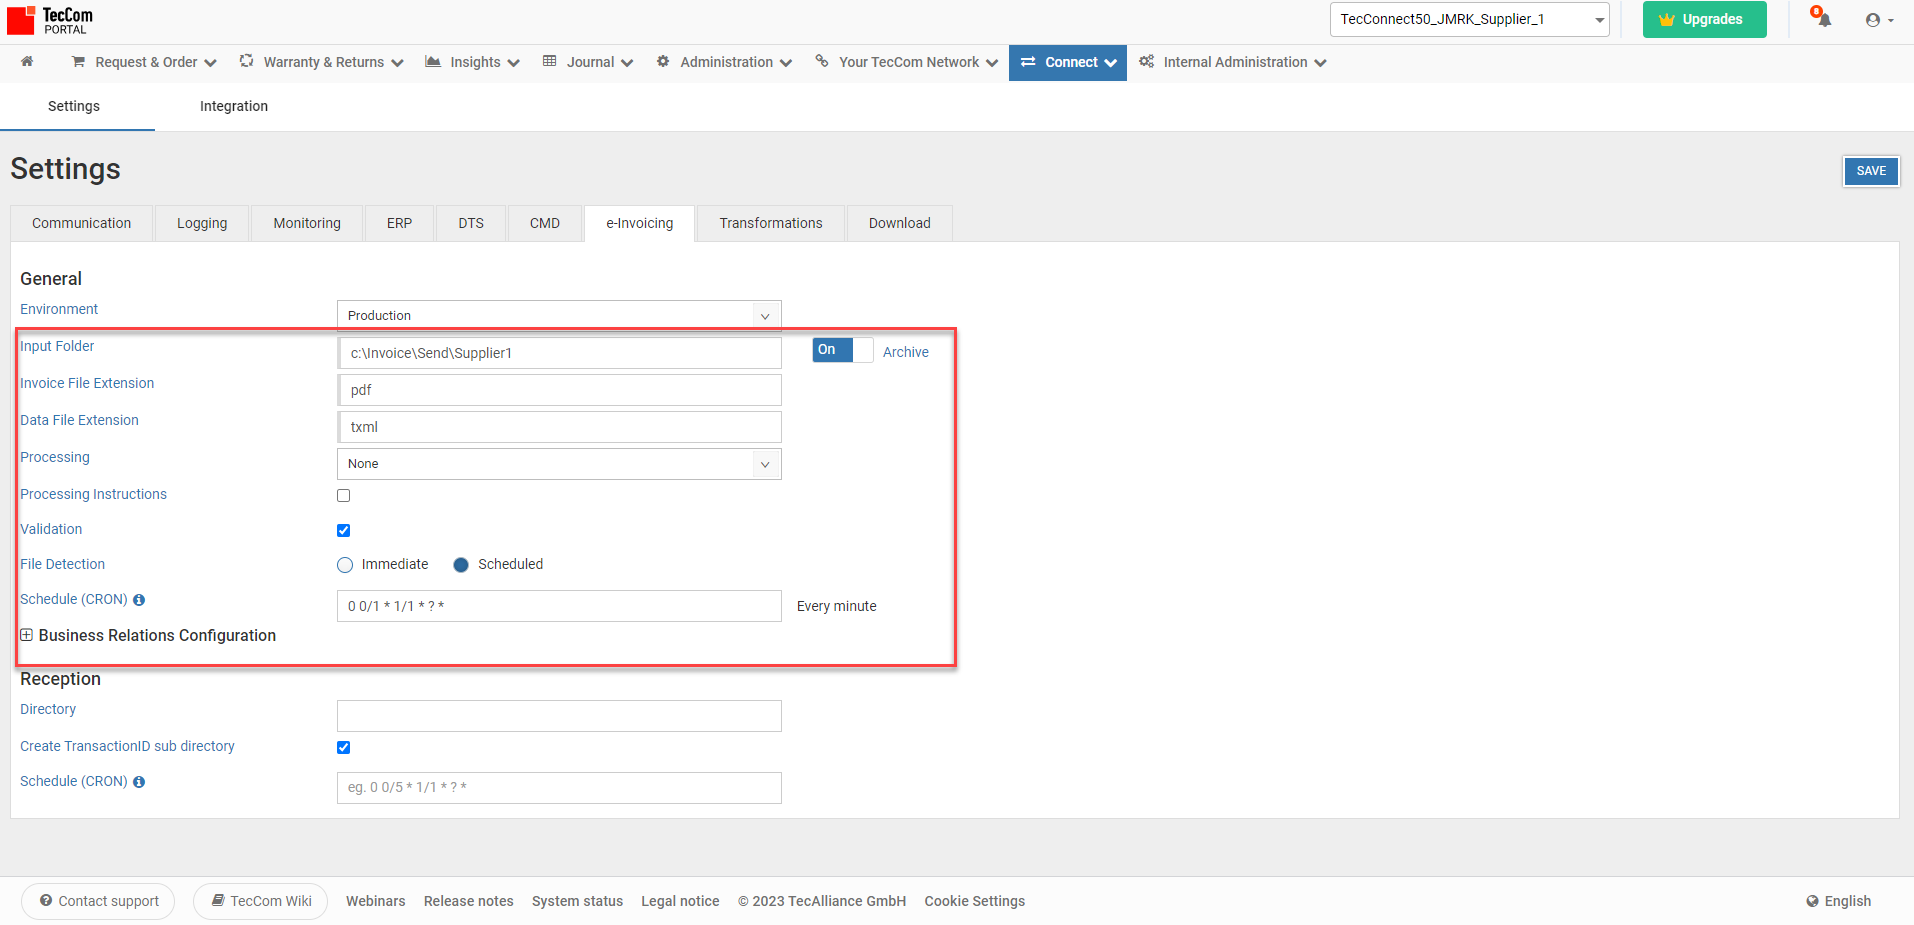Enable the Processing Instructions checkbox

(x=344, y=496)
